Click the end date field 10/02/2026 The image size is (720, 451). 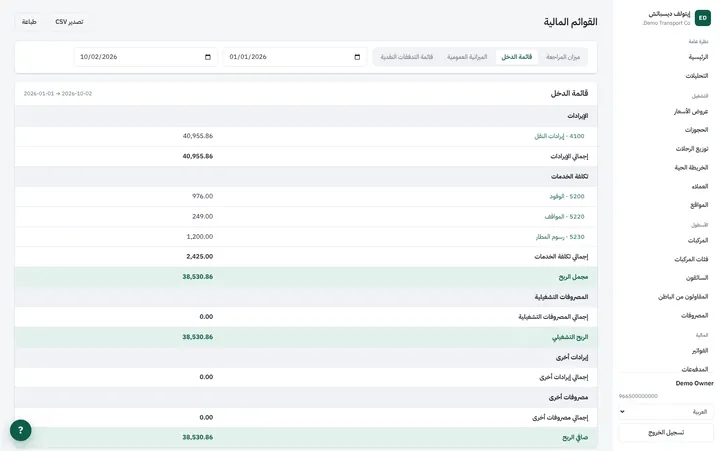click(145, 57)
